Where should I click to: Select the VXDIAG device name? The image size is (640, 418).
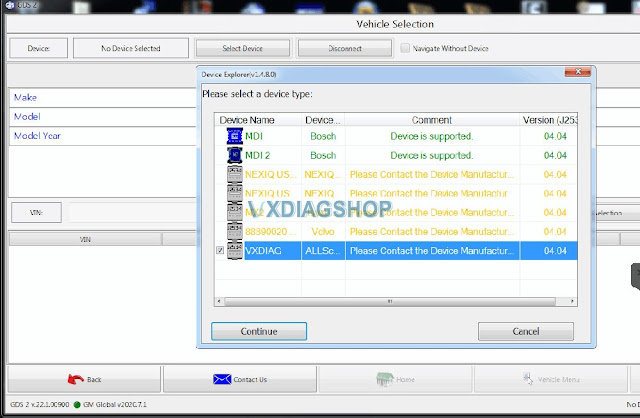pyautogui.click(x=263, y=251)
